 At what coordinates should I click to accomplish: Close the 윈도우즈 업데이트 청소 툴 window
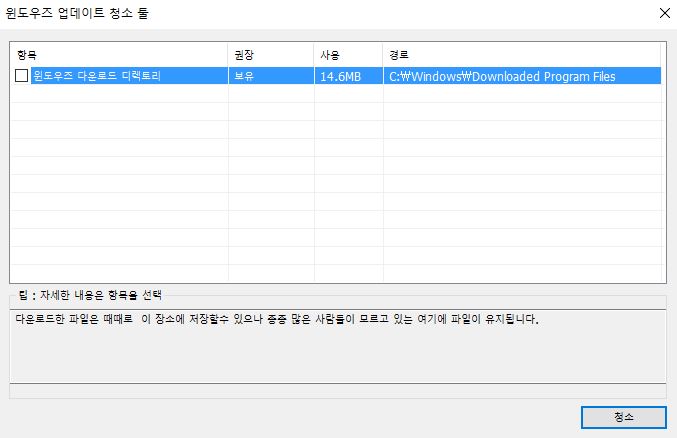pyautogui.click(x=665, y=13)
